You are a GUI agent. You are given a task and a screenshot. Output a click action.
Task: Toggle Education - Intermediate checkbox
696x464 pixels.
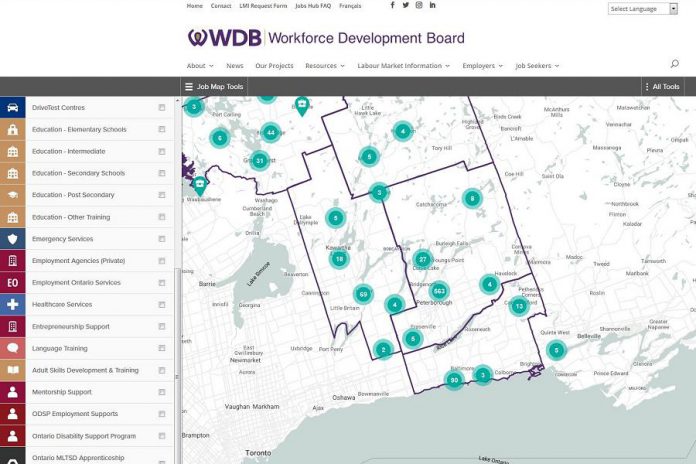pos(162,151)
